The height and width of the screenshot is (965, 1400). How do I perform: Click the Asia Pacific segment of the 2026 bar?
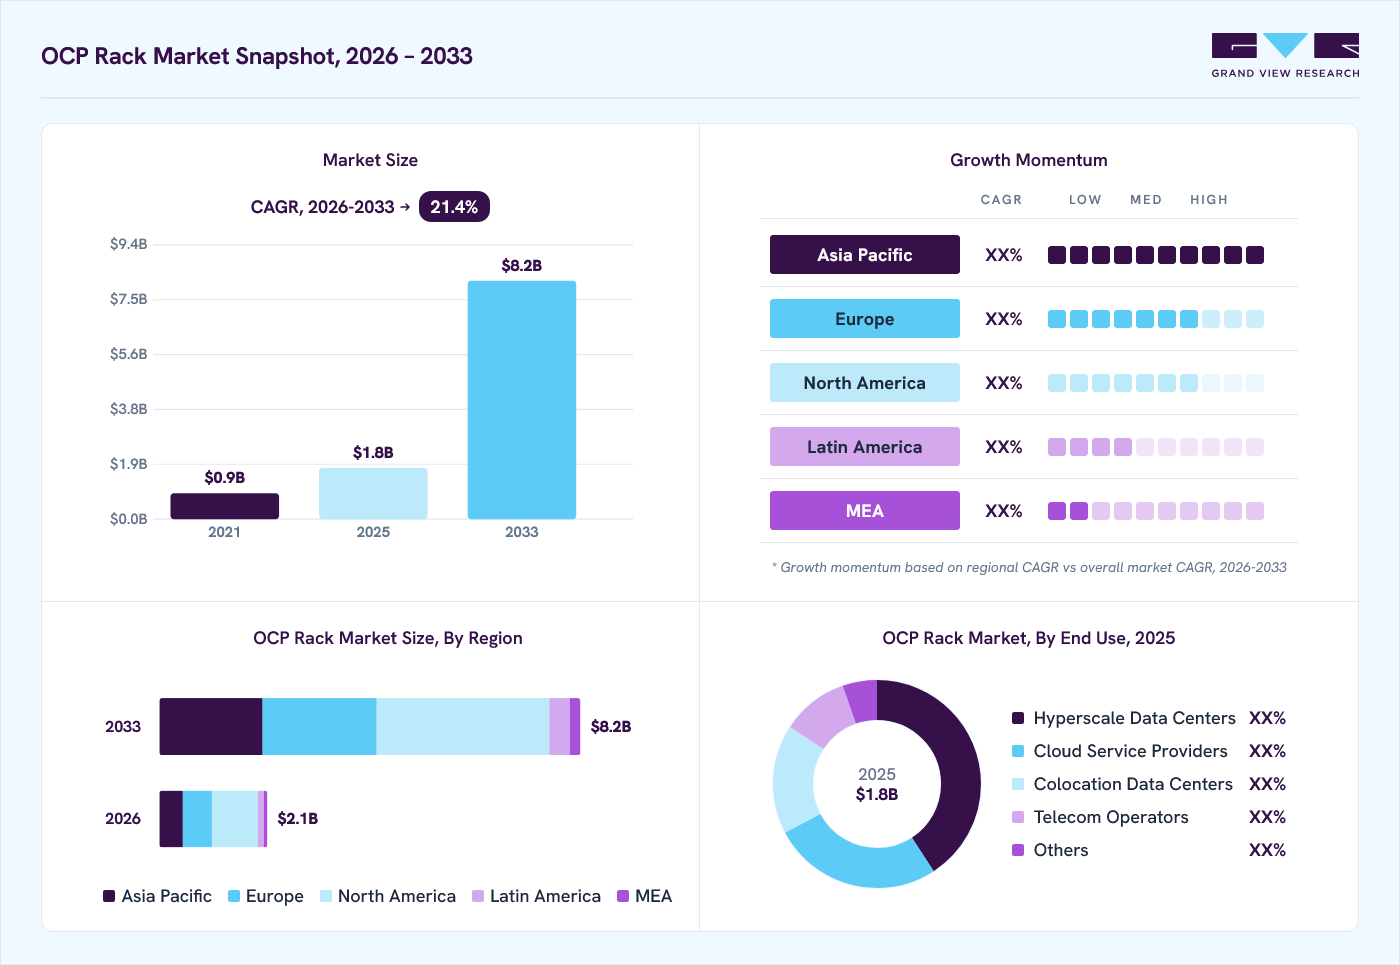(171, 819)
